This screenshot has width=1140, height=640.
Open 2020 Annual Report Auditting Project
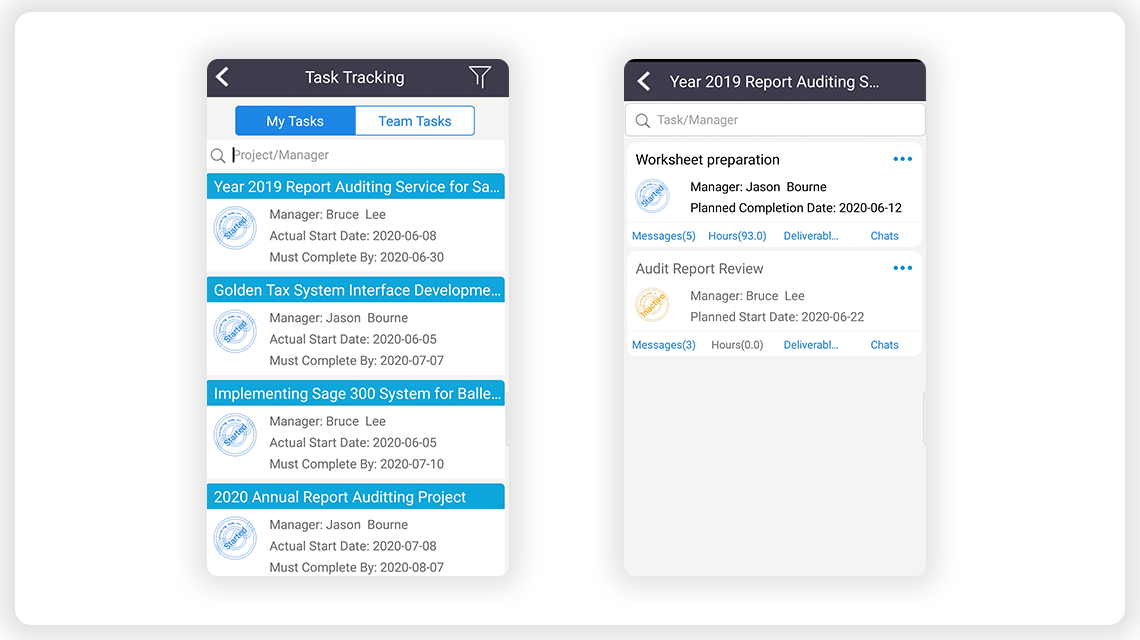coord(356,497)
